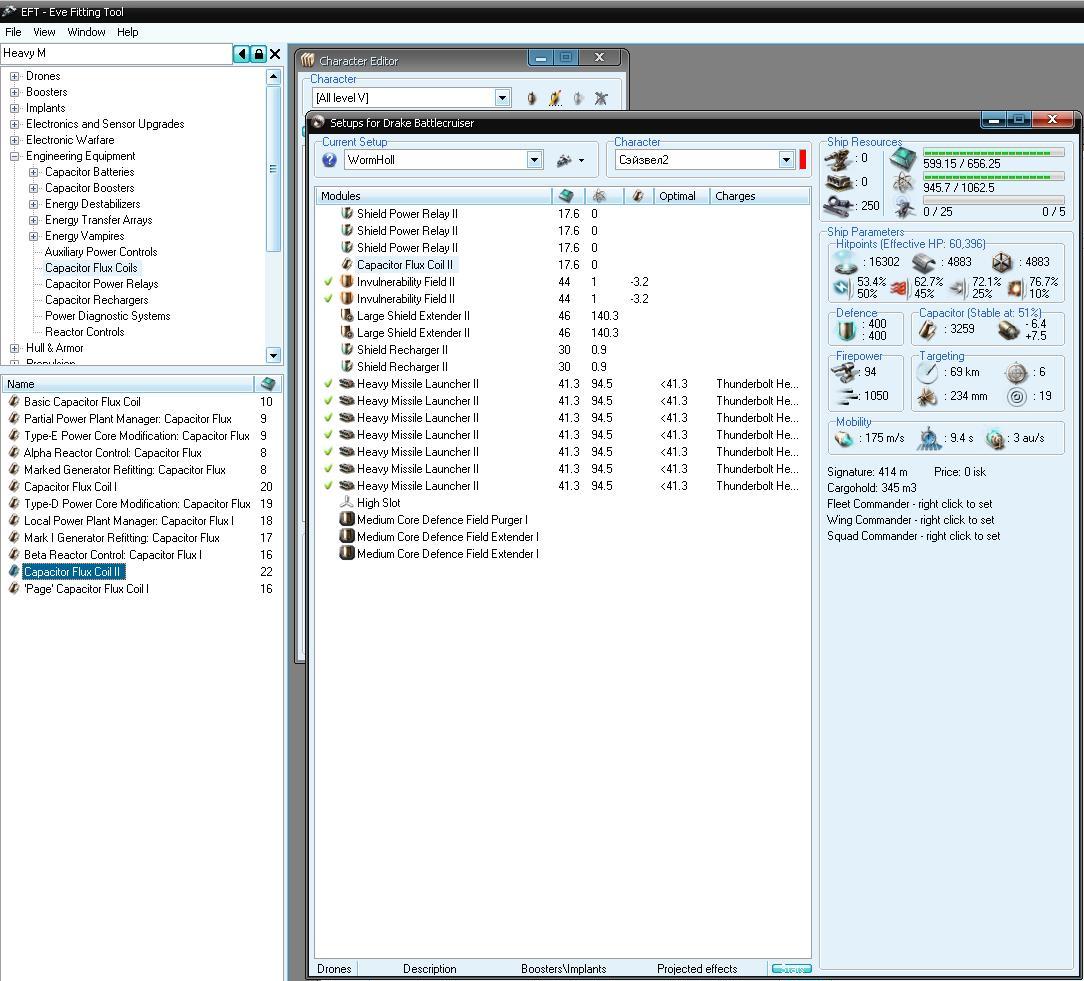Viewport: 1084px width, 981px height.
Task: Open the File menu
Action: tap(13, 32)
